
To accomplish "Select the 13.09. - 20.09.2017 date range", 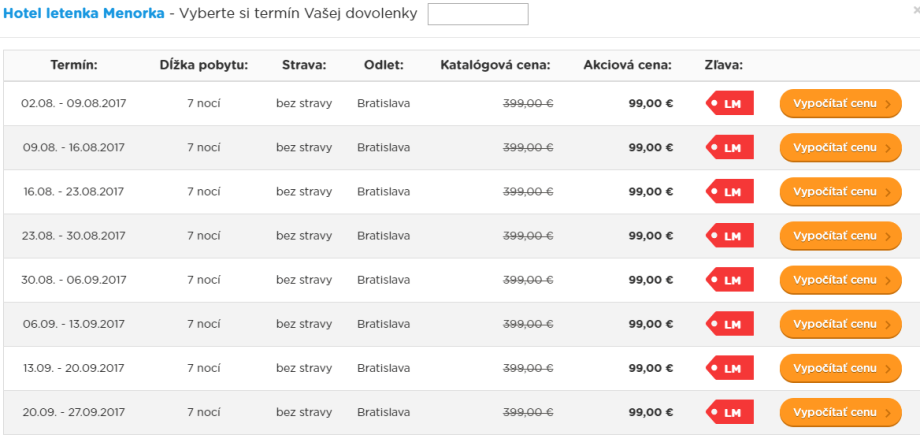I will coord(74,368).
